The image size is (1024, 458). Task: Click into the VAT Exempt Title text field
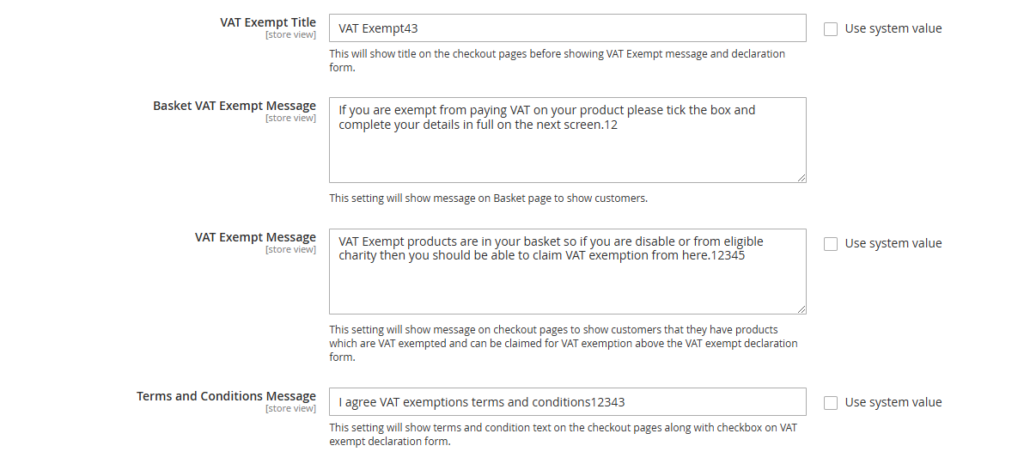(567, 28)
